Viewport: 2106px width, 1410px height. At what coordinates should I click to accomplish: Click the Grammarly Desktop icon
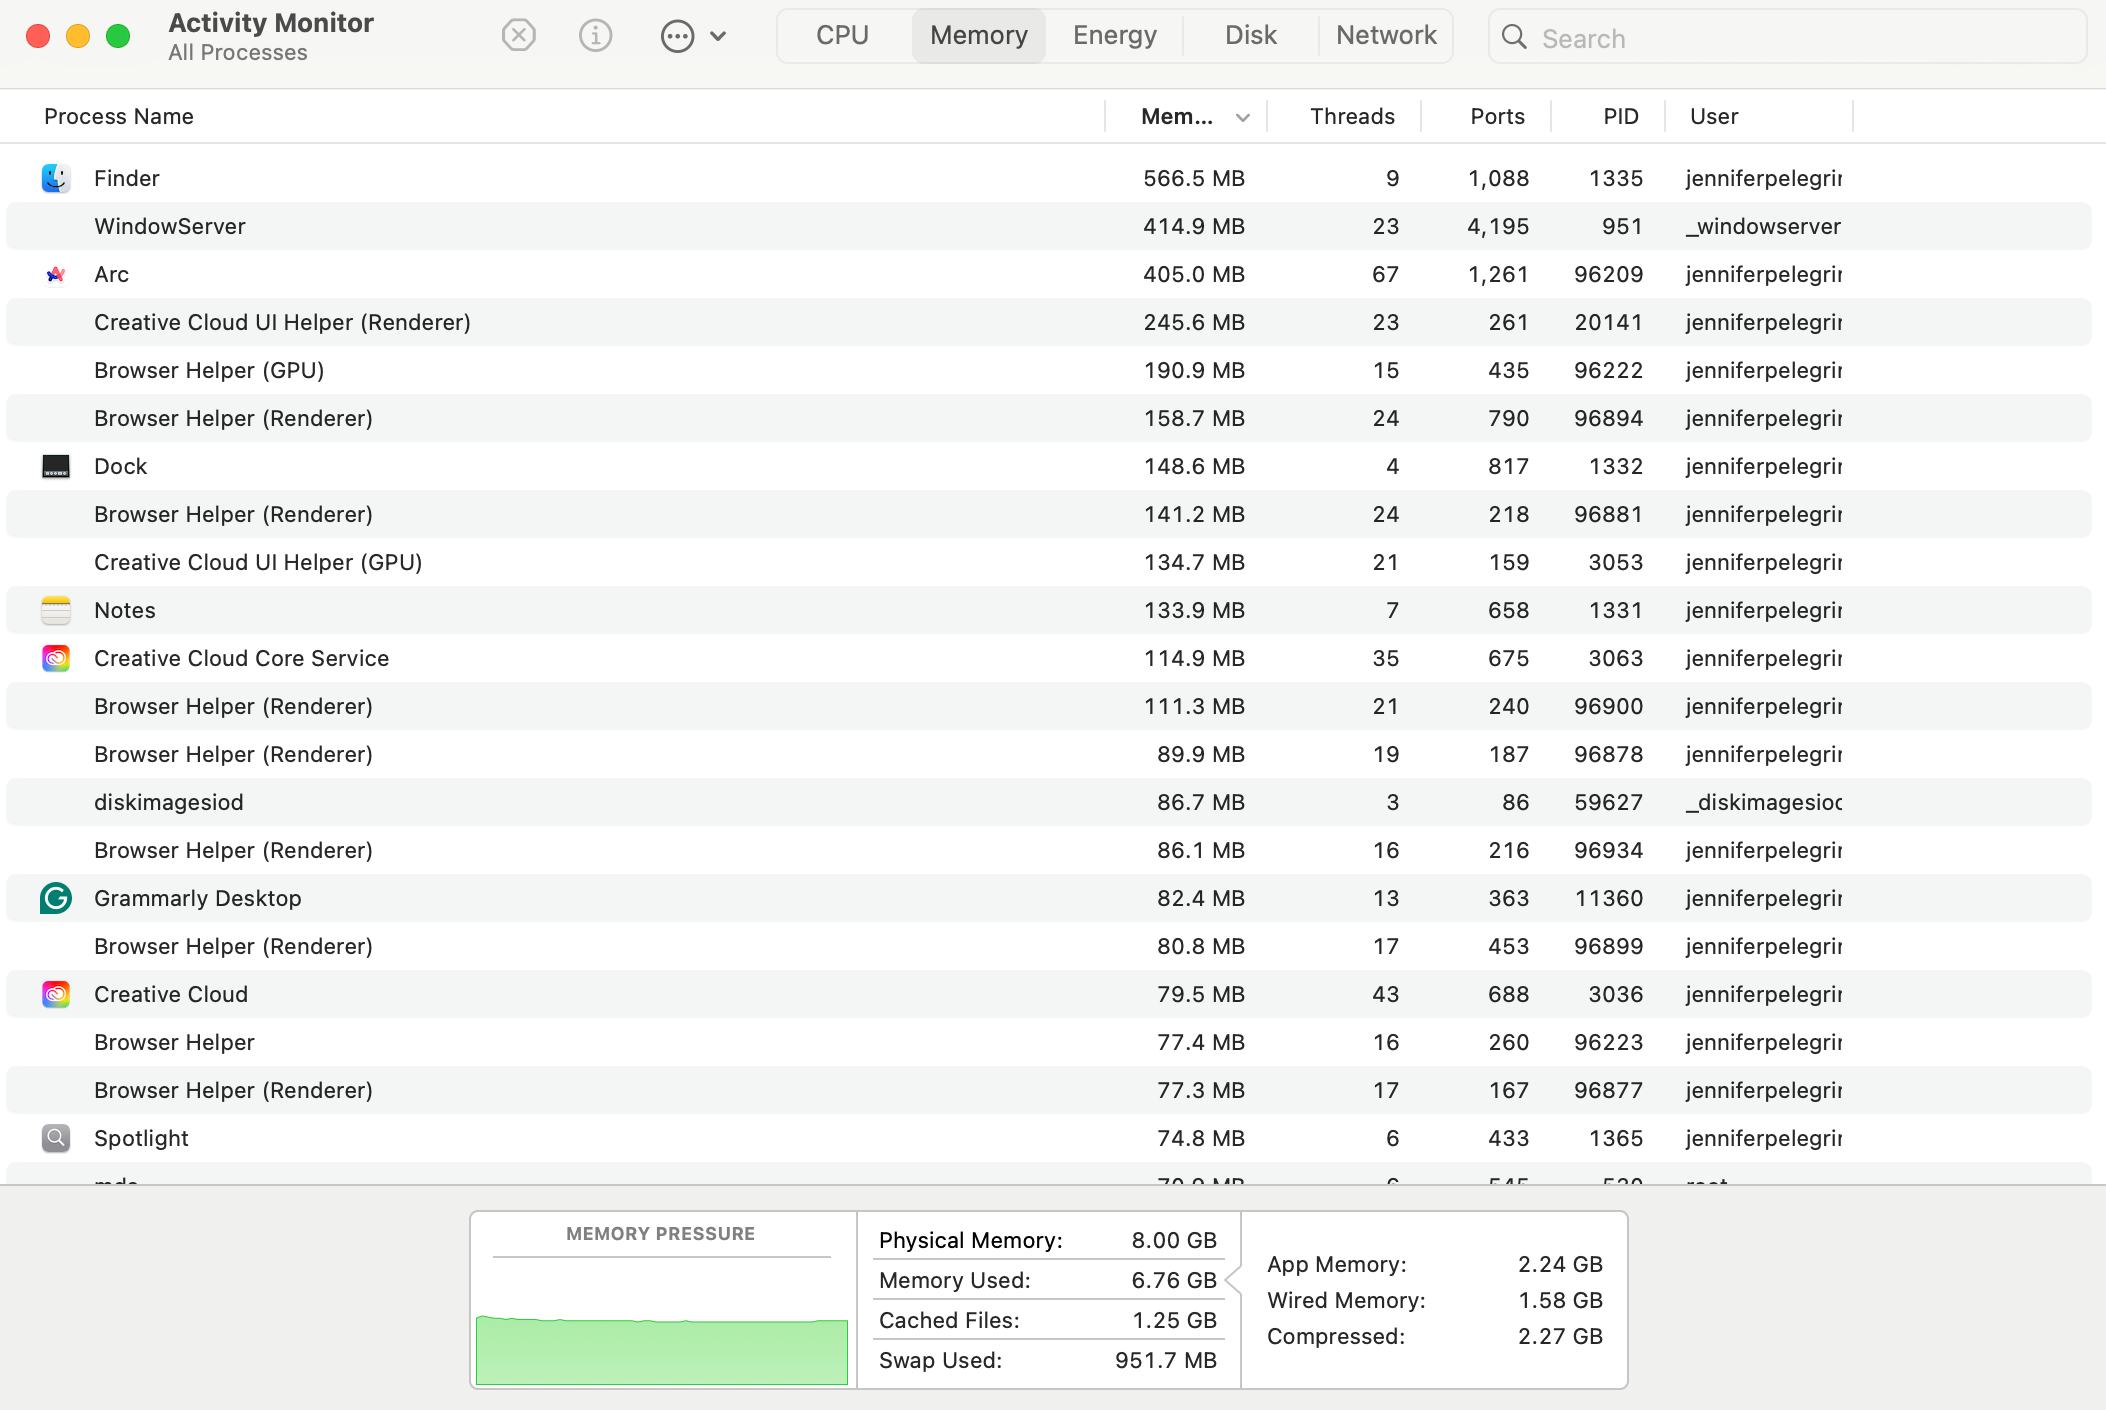tap(56, 898)
